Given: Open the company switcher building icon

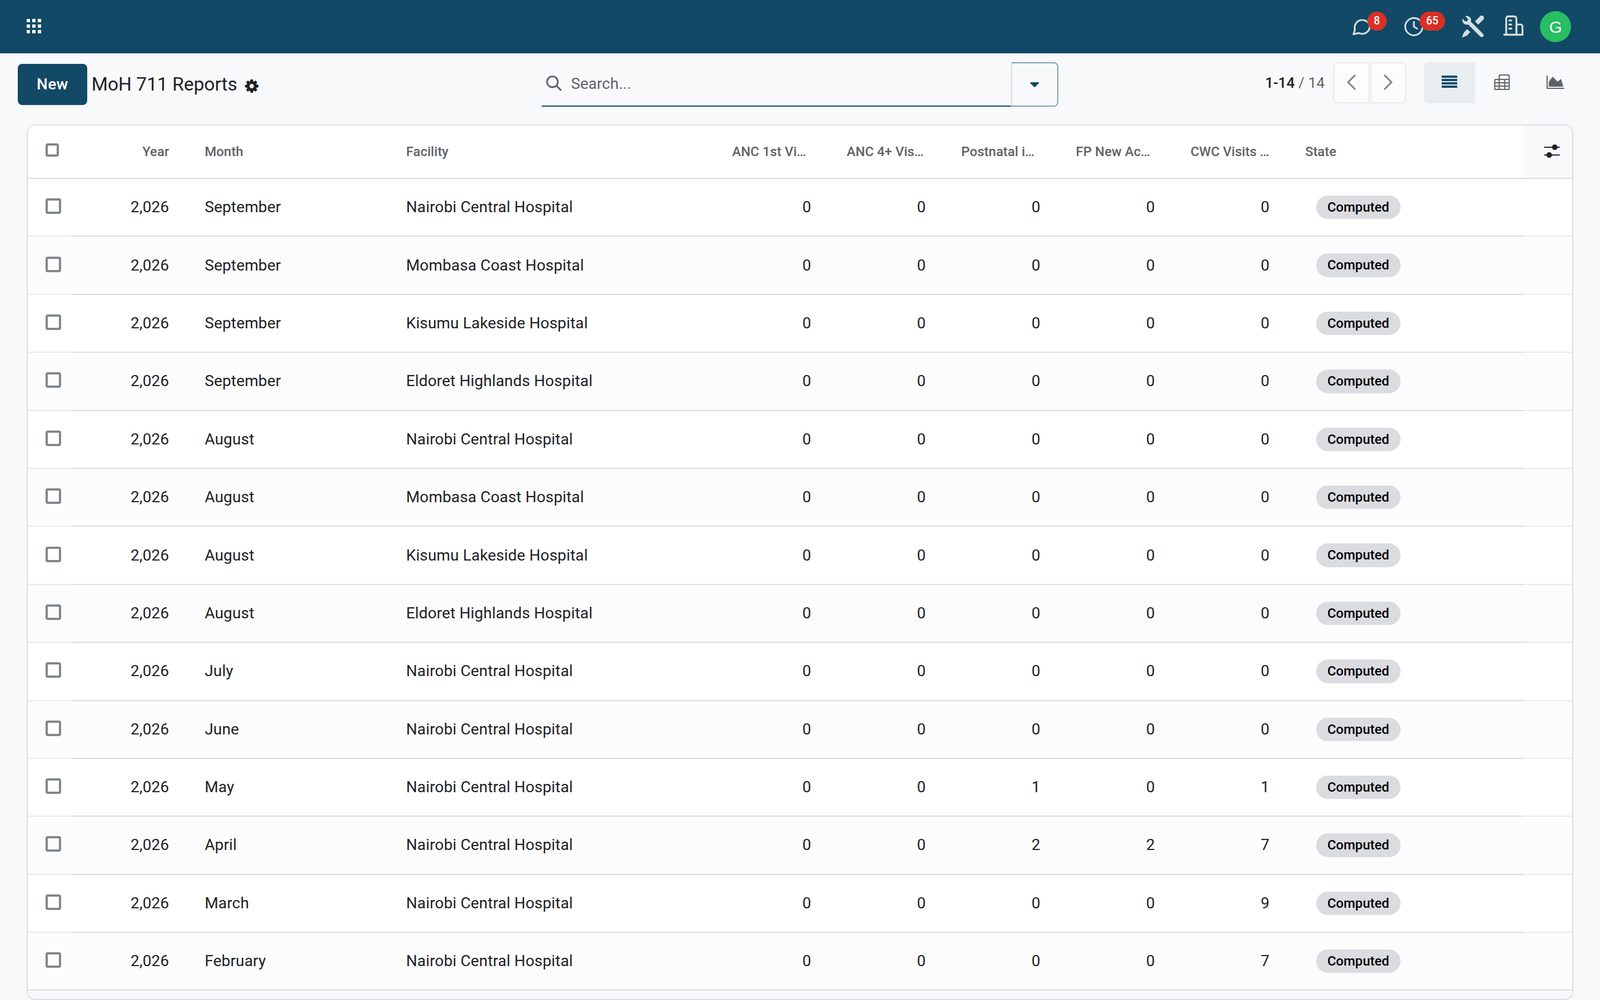Looking at the screenshot, I should tap(1514, 27).
